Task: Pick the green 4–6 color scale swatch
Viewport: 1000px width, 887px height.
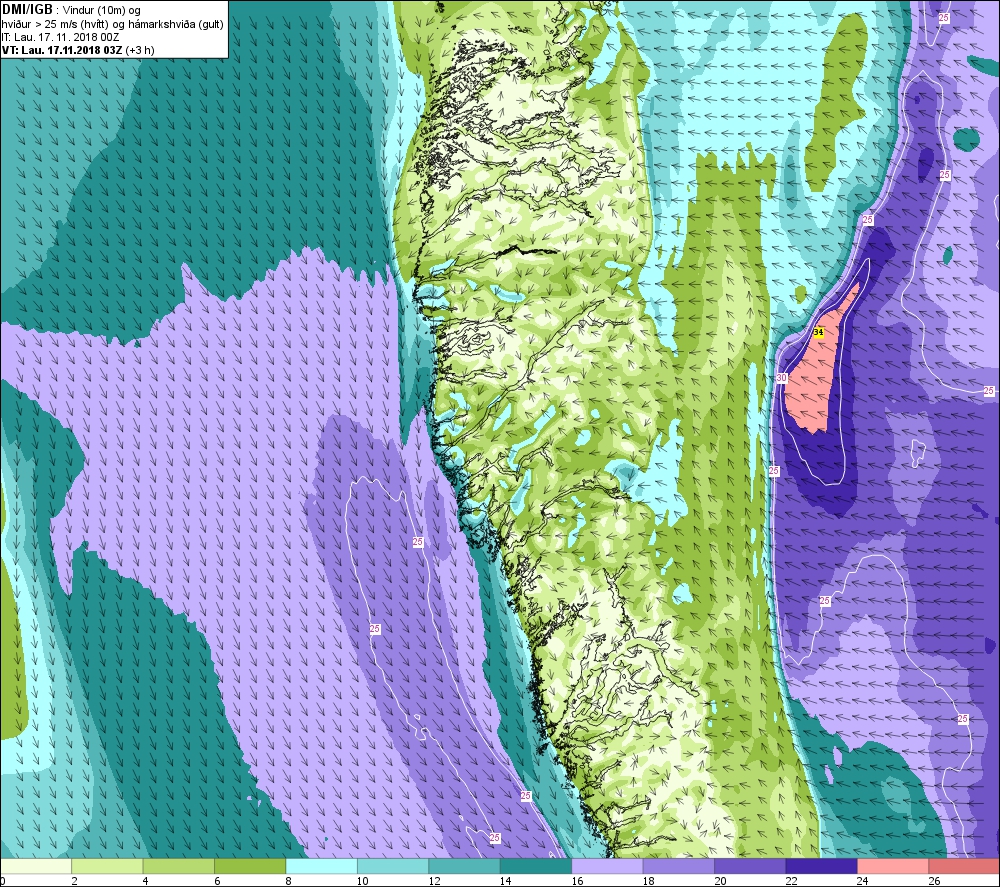Action: (x=179, y=866)
